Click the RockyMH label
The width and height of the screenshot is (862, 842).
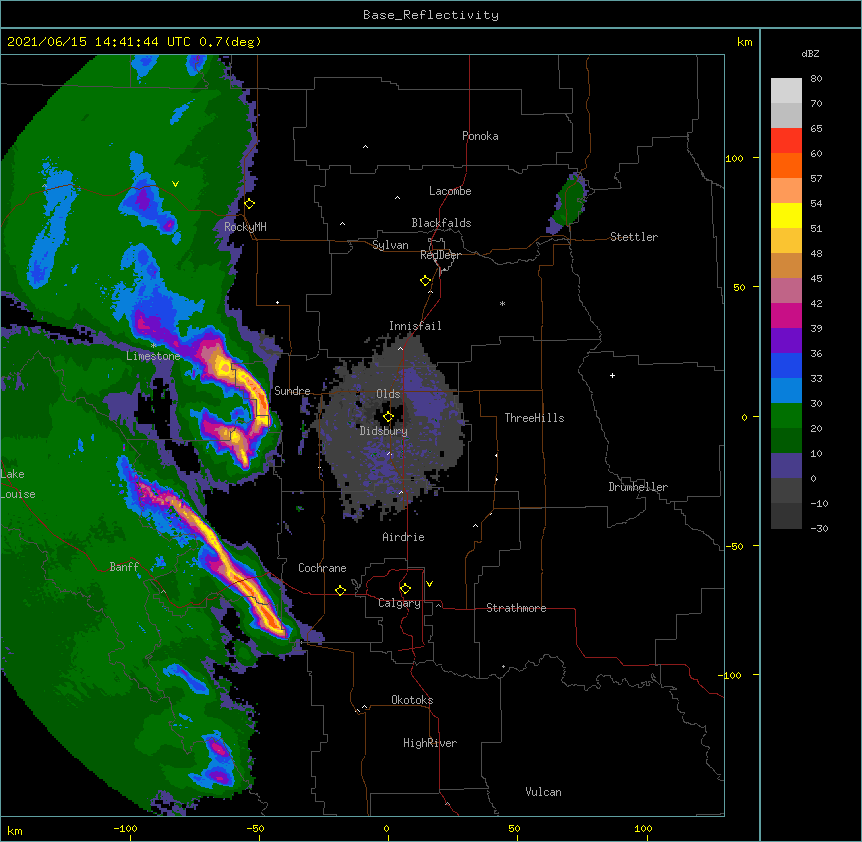[245, 227]
